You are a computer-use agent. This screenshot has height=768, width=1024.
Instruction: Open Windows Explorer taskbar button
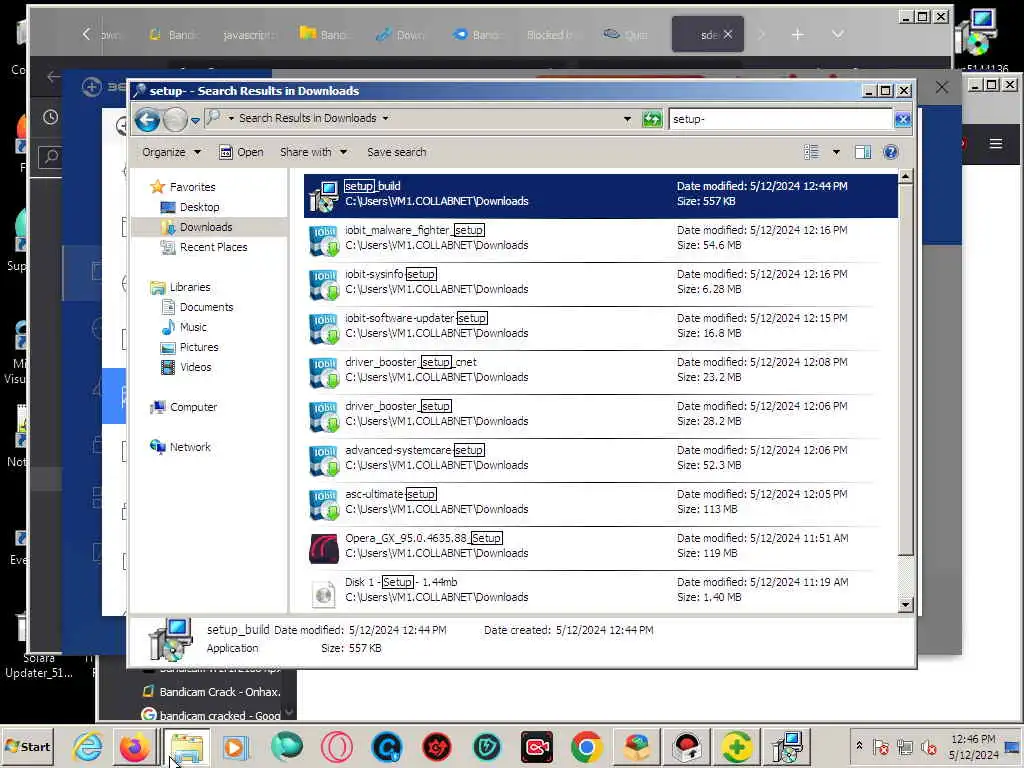187,746
